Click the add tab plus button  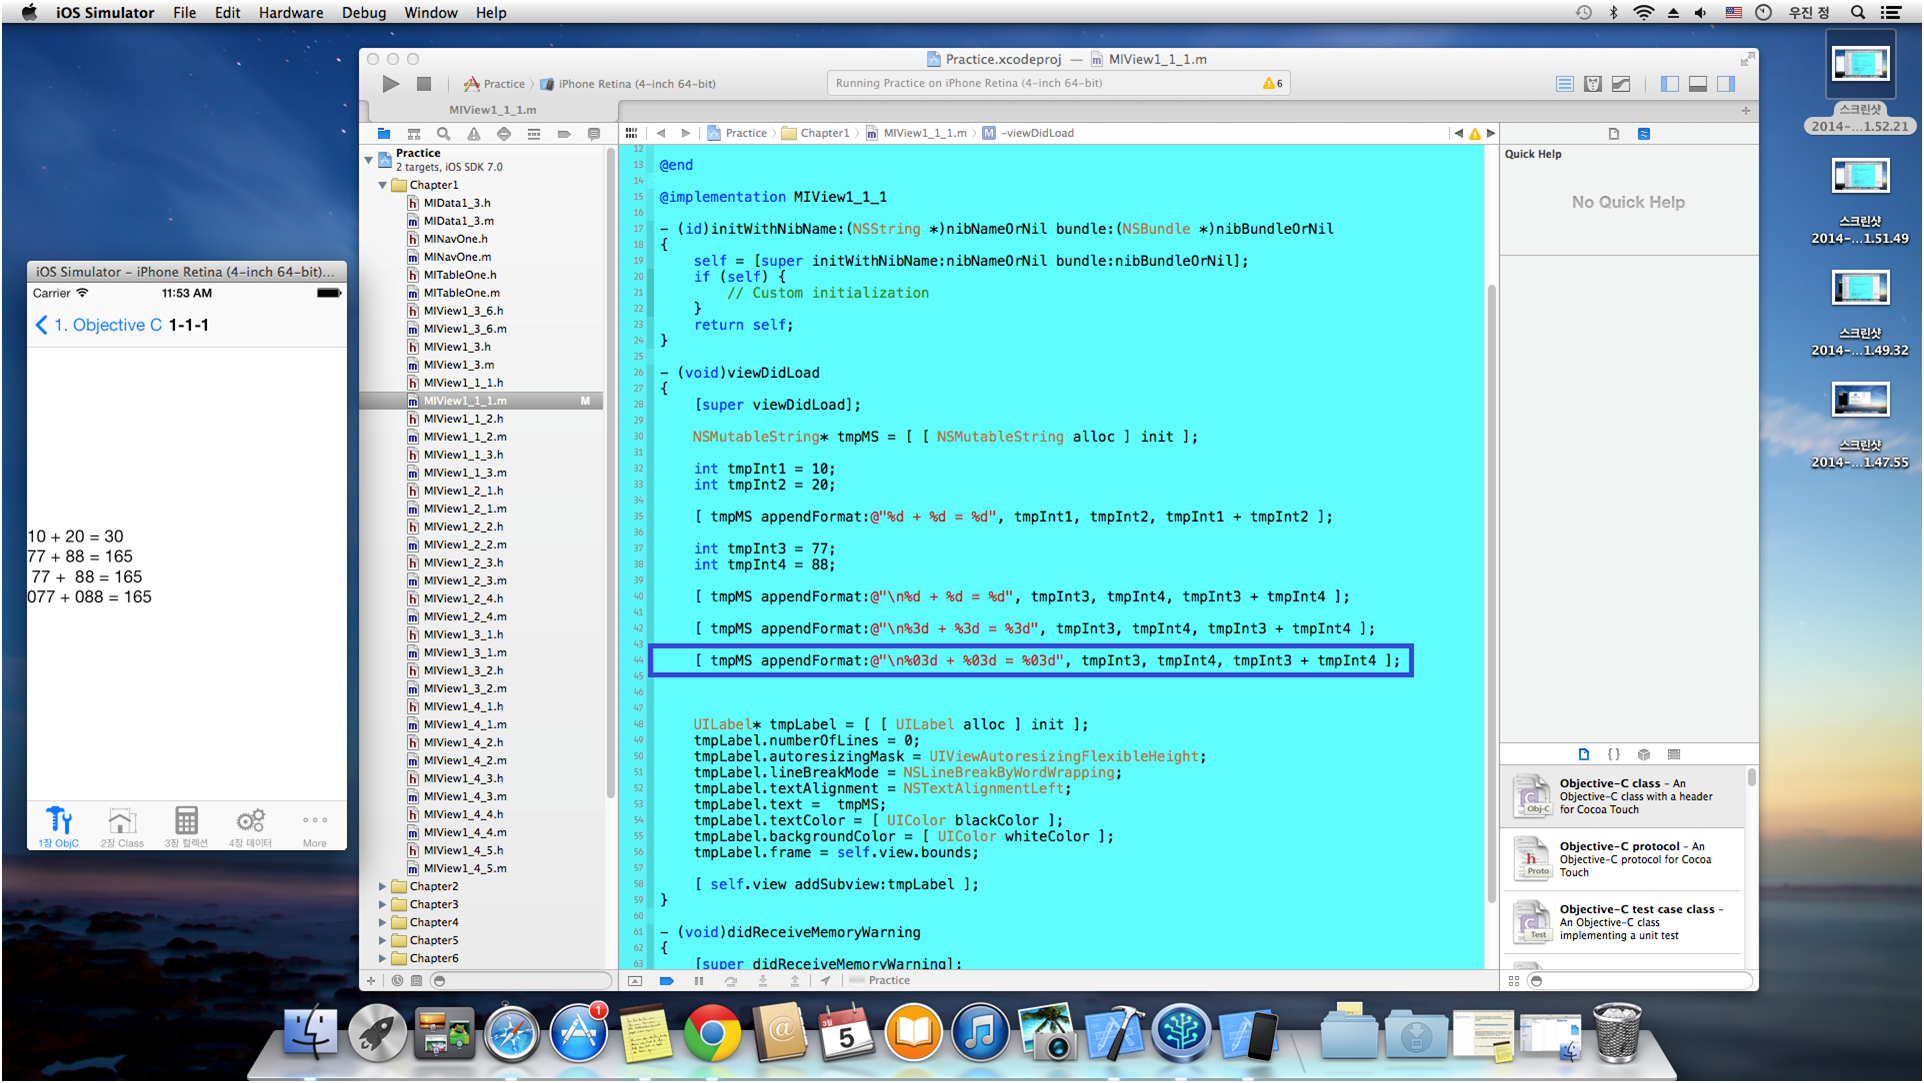tap(1746, 111)
